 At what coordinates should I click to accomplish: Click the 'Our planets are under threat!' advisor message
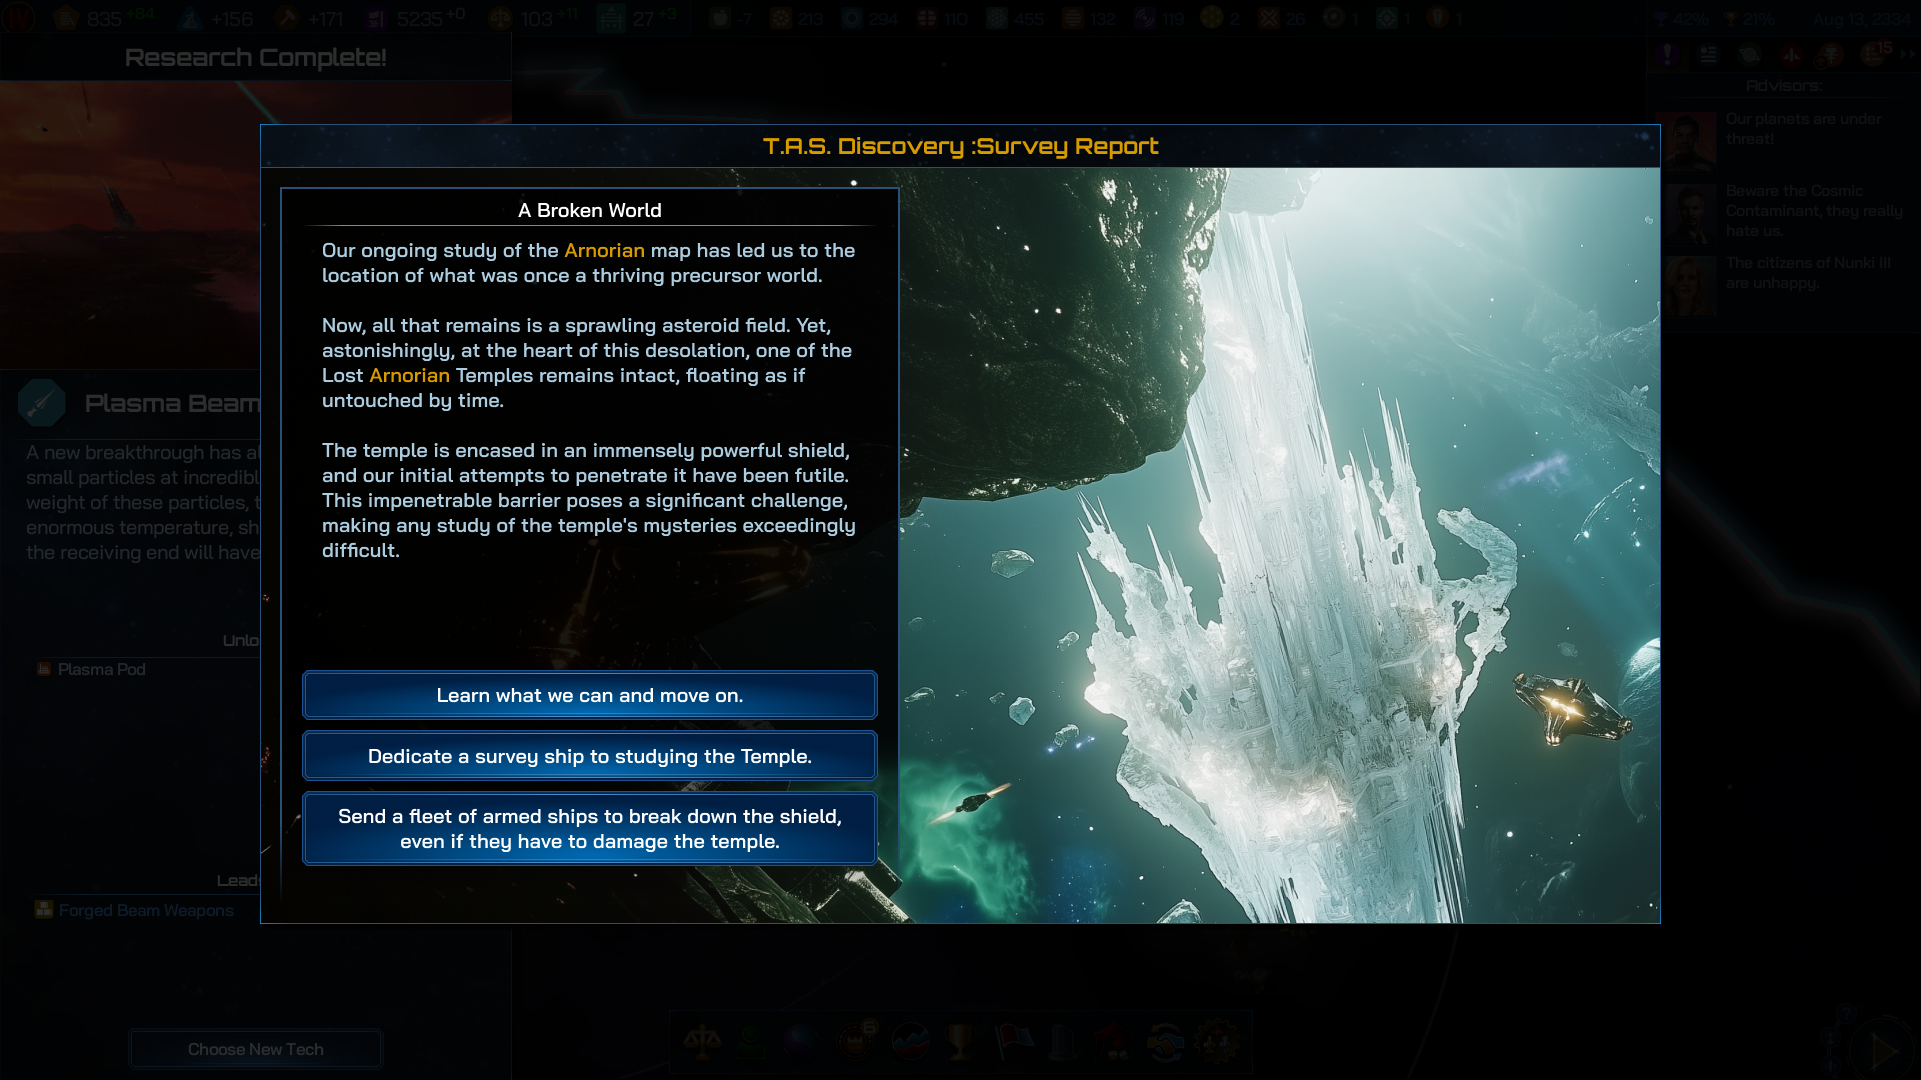point(1803,129)
